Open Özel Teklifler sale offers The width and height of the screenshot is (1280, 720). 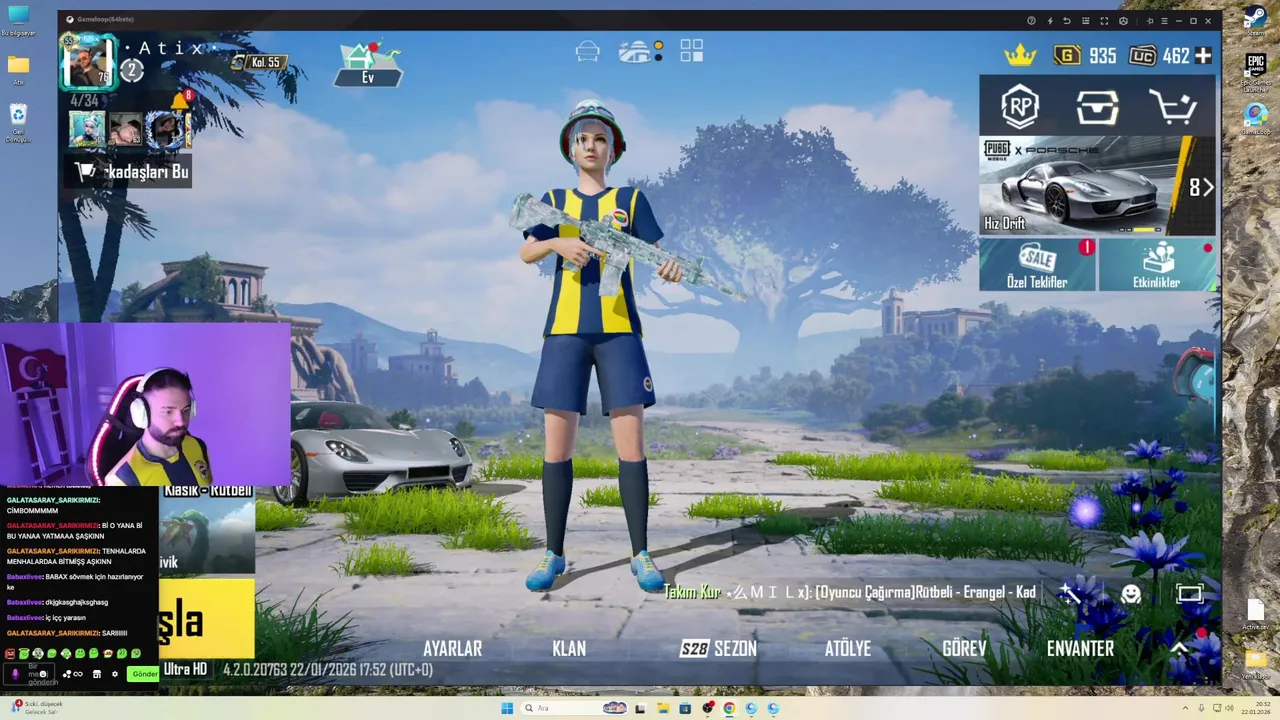[x=1037, y=265]
